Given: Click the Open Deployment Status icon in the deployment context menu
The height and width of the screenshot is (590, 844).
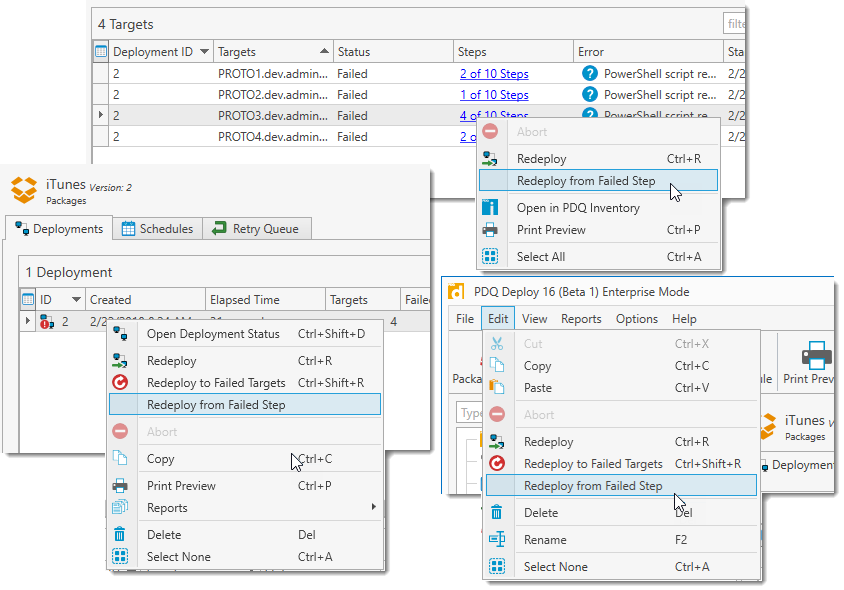Looking at the screenshot, I should click(120, 334).
